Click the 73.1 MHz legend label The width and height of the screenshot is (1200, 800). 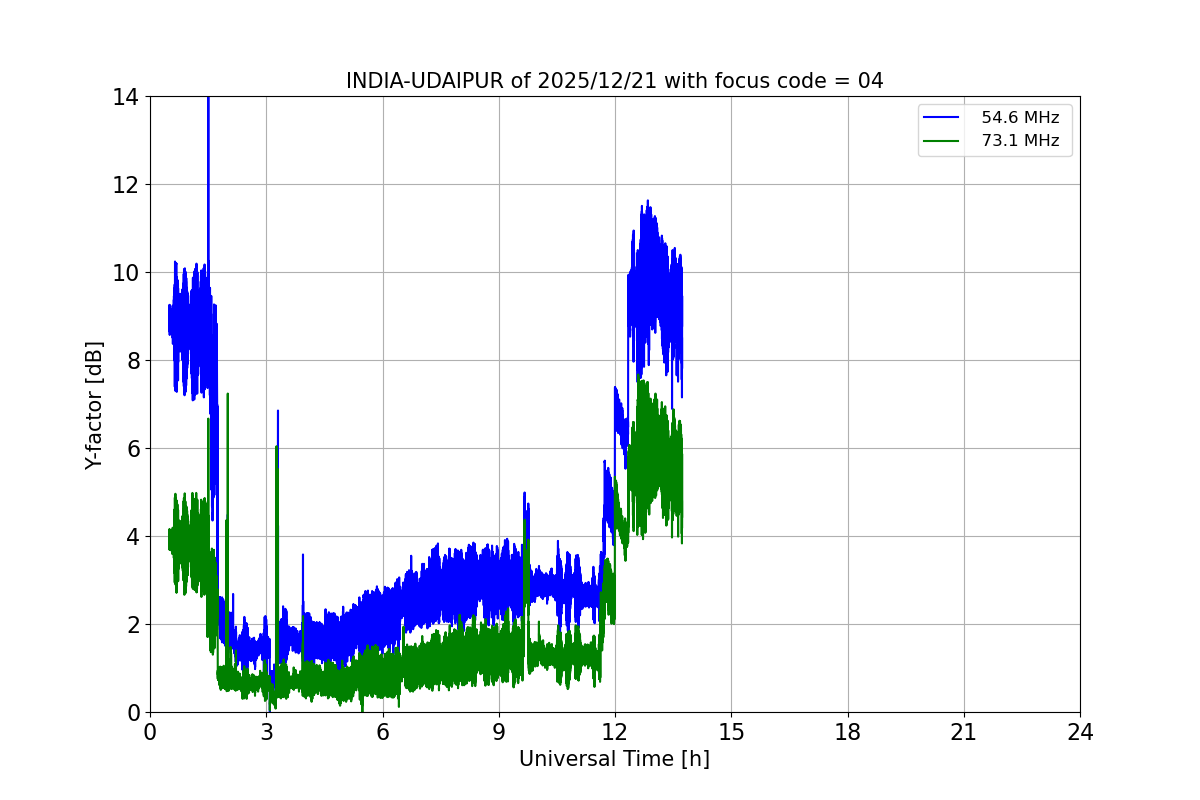pyautogui.click(x=1020, y=141)
